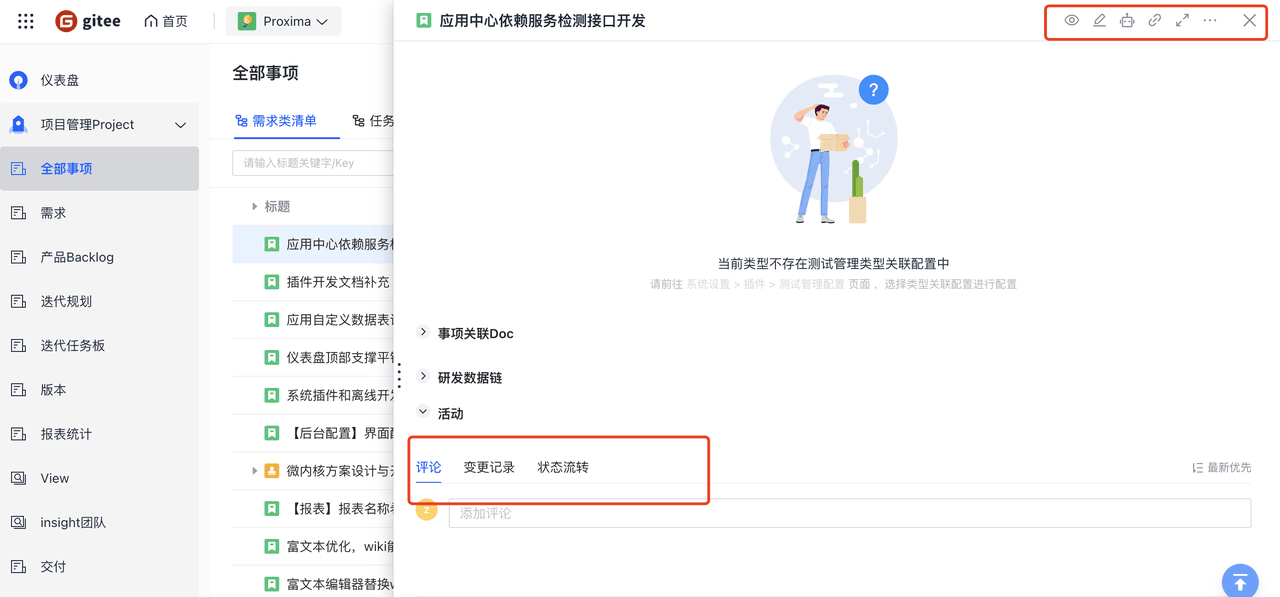
Task: Expand the 研发数据链 section
Action: [423, 376]
